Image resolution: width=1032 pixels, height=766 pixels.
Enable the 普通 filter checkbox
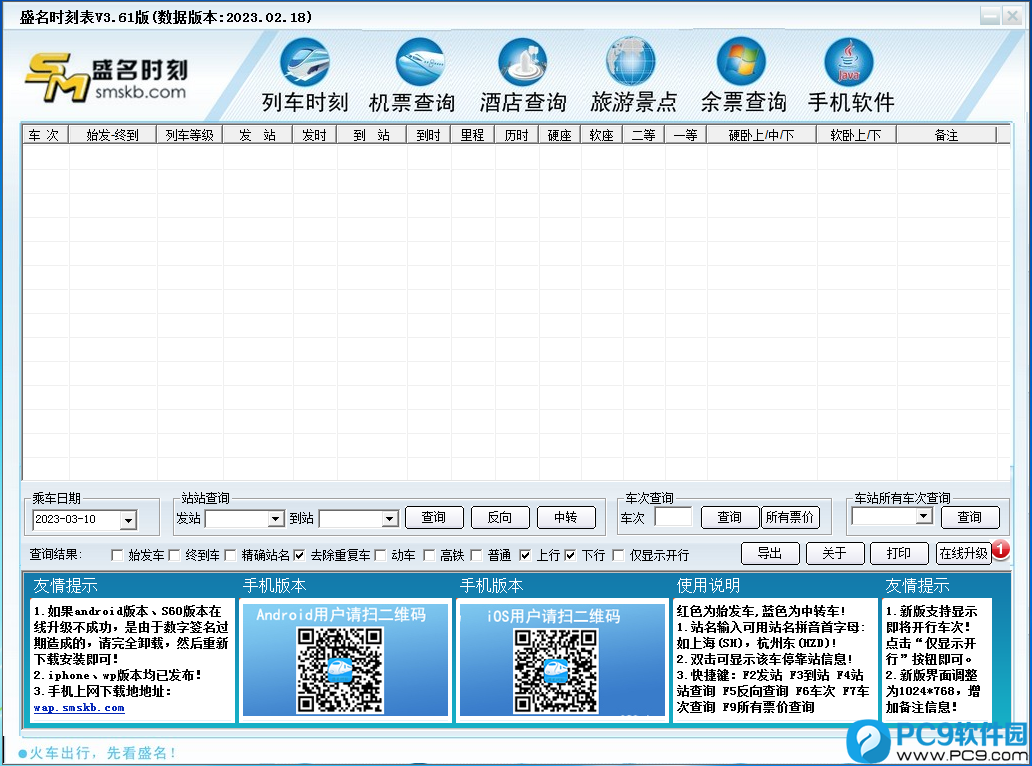[x=477, y=555]
